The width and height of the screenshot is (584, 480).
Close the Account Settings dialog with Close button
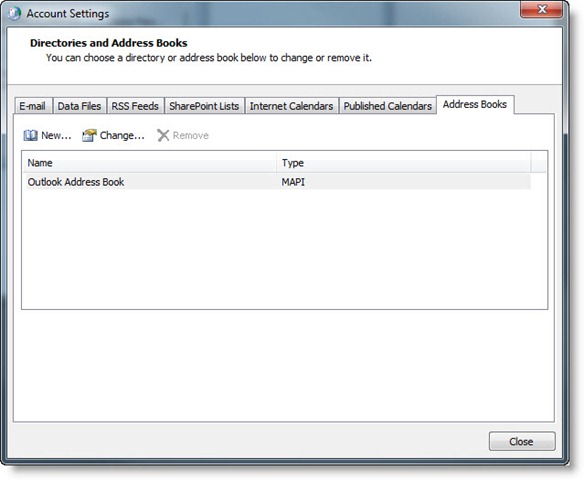522,441
